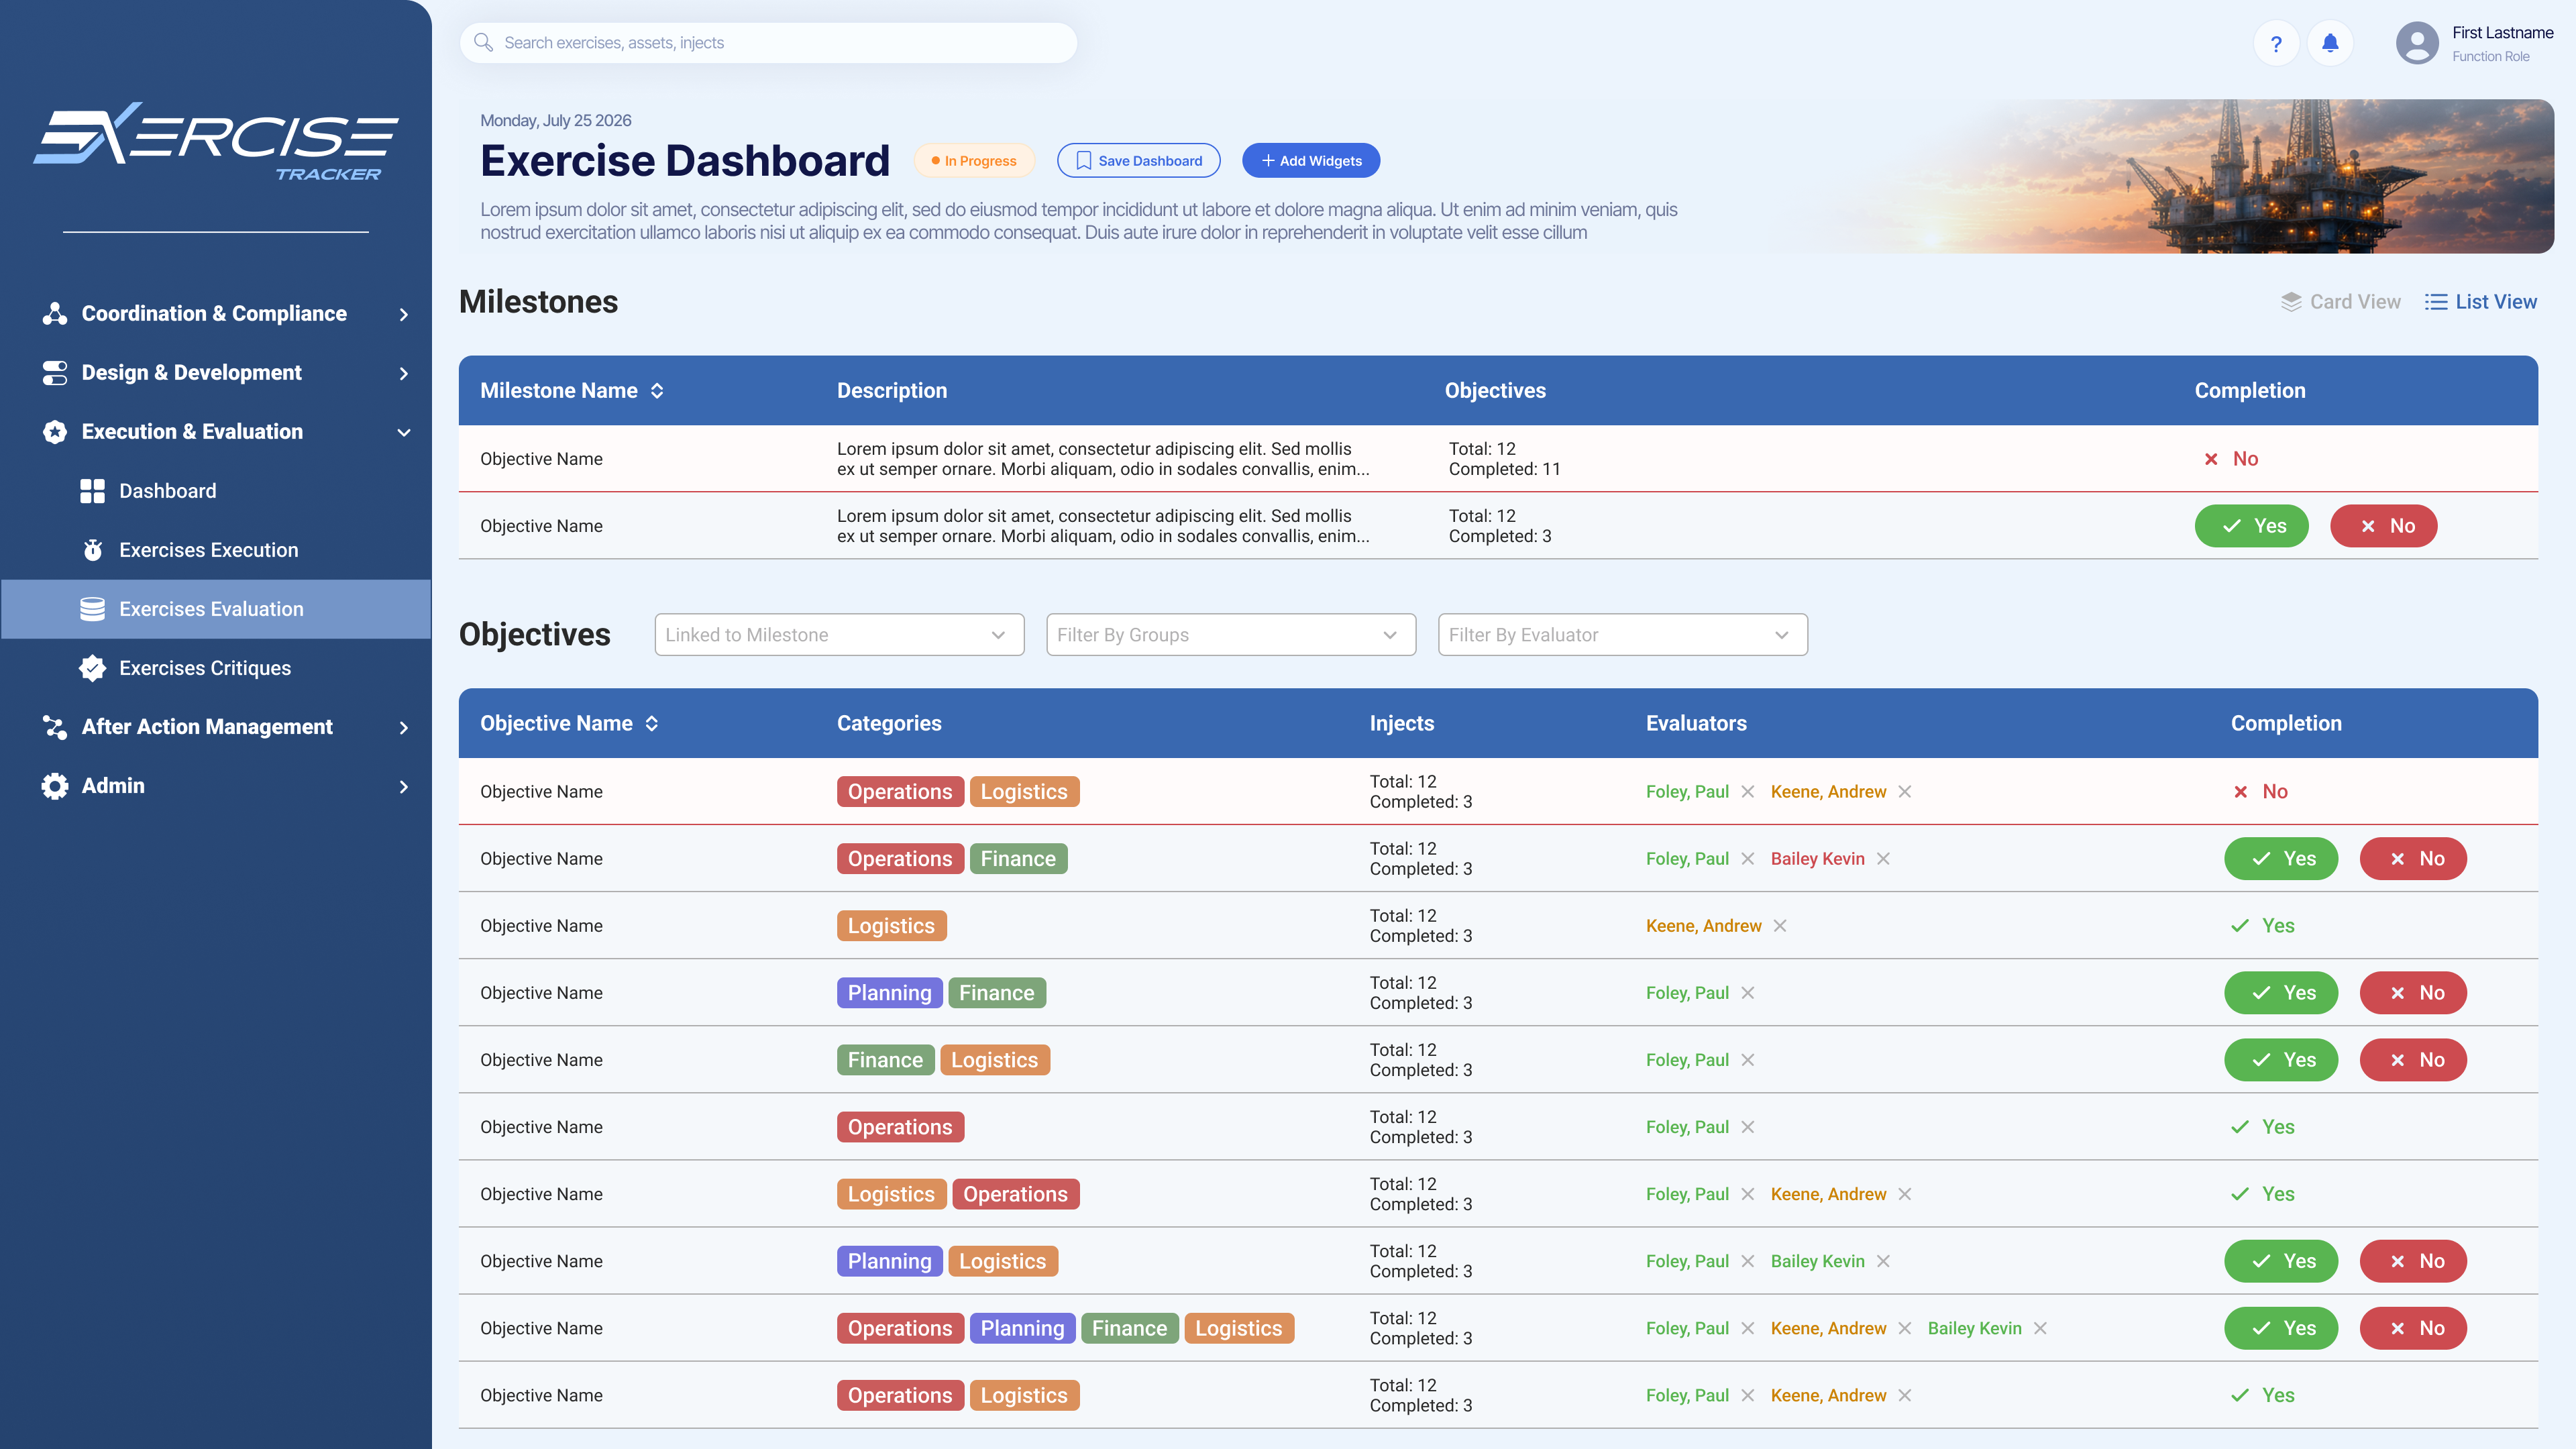Remove Foley, Paul from Finance Logistics row
The image size is (2576, 1449).
pyautogui.click(x=1748, y=1060)
